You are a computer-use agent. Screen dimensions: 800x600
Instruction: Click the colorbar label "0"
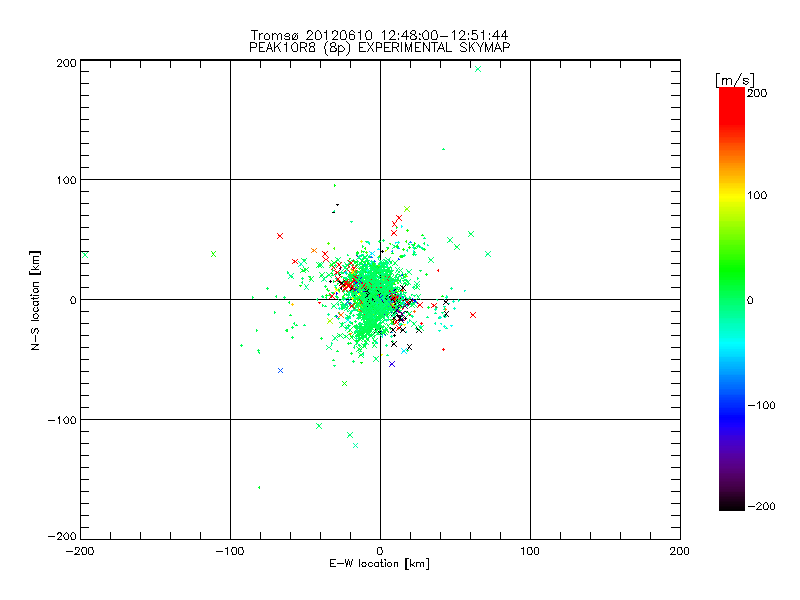pyautogui.click(x=750, y=300)
